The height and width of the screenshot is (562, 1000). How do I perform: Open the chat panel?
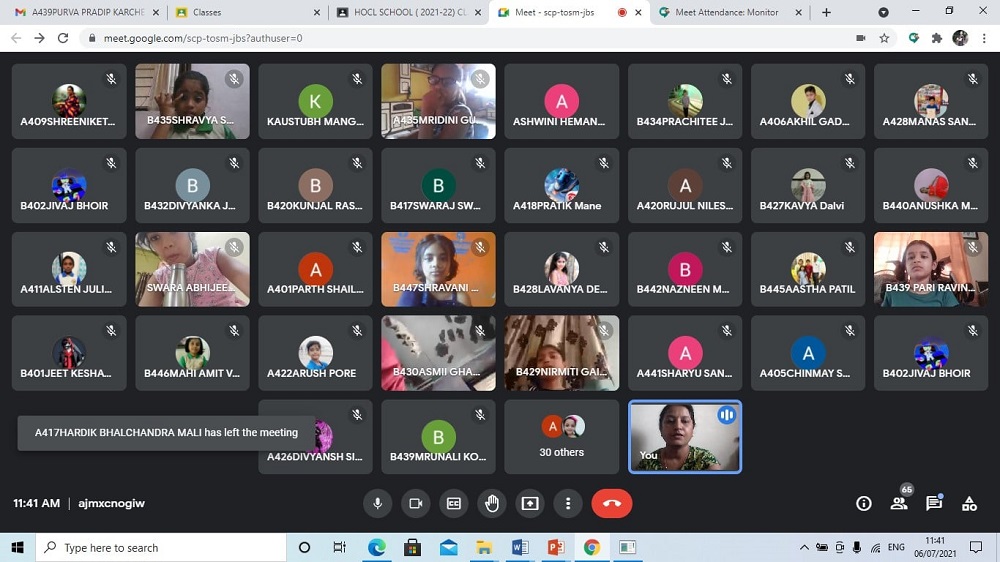[x=934, y=504]
